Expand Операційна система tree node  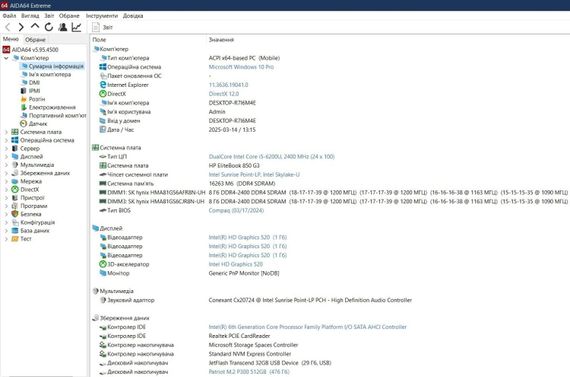click(x=6, y=140)
